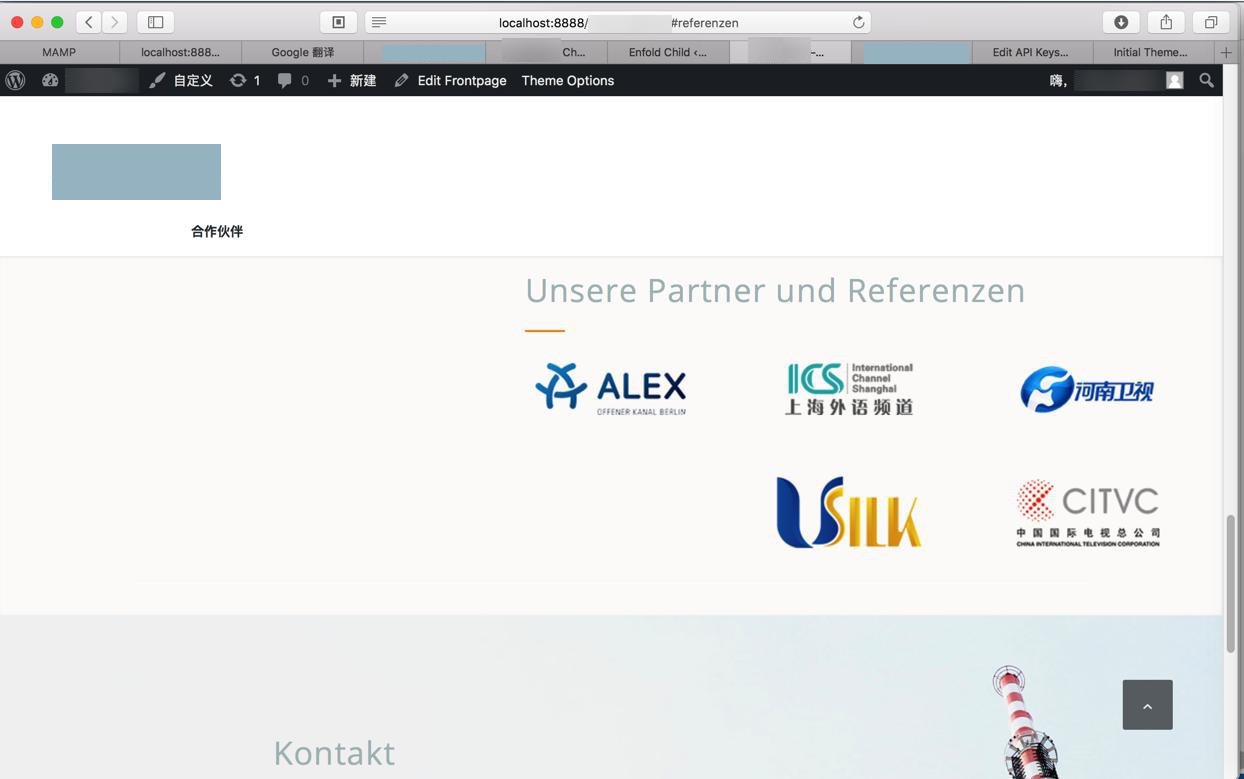This screenshot has width=1244, height=779.
Task: Switch to the MAMP tab
Action: click(x=59, y=52)
